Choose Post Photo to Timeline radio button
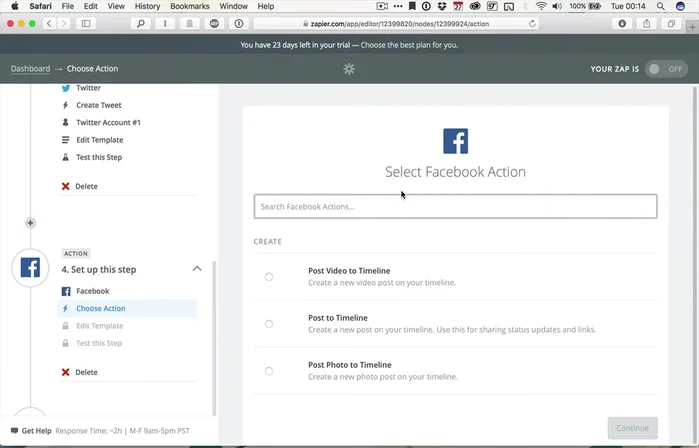The width and height of the screenshot is (699, 448). [269, 371]
